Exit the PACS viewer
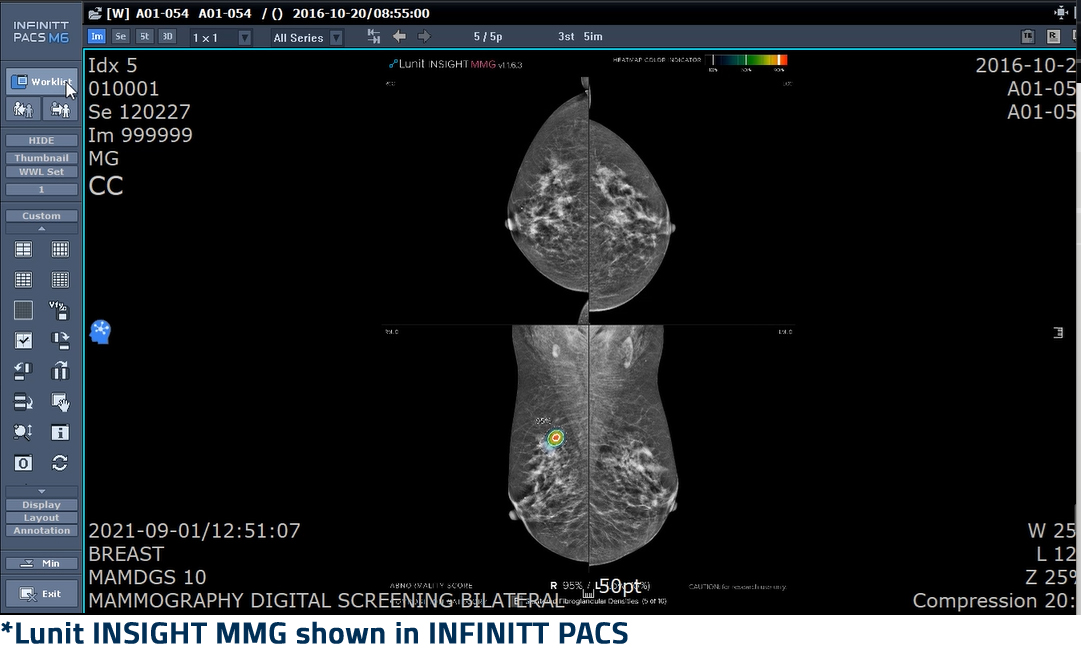 pyautogui.click(x=41, y=594)
